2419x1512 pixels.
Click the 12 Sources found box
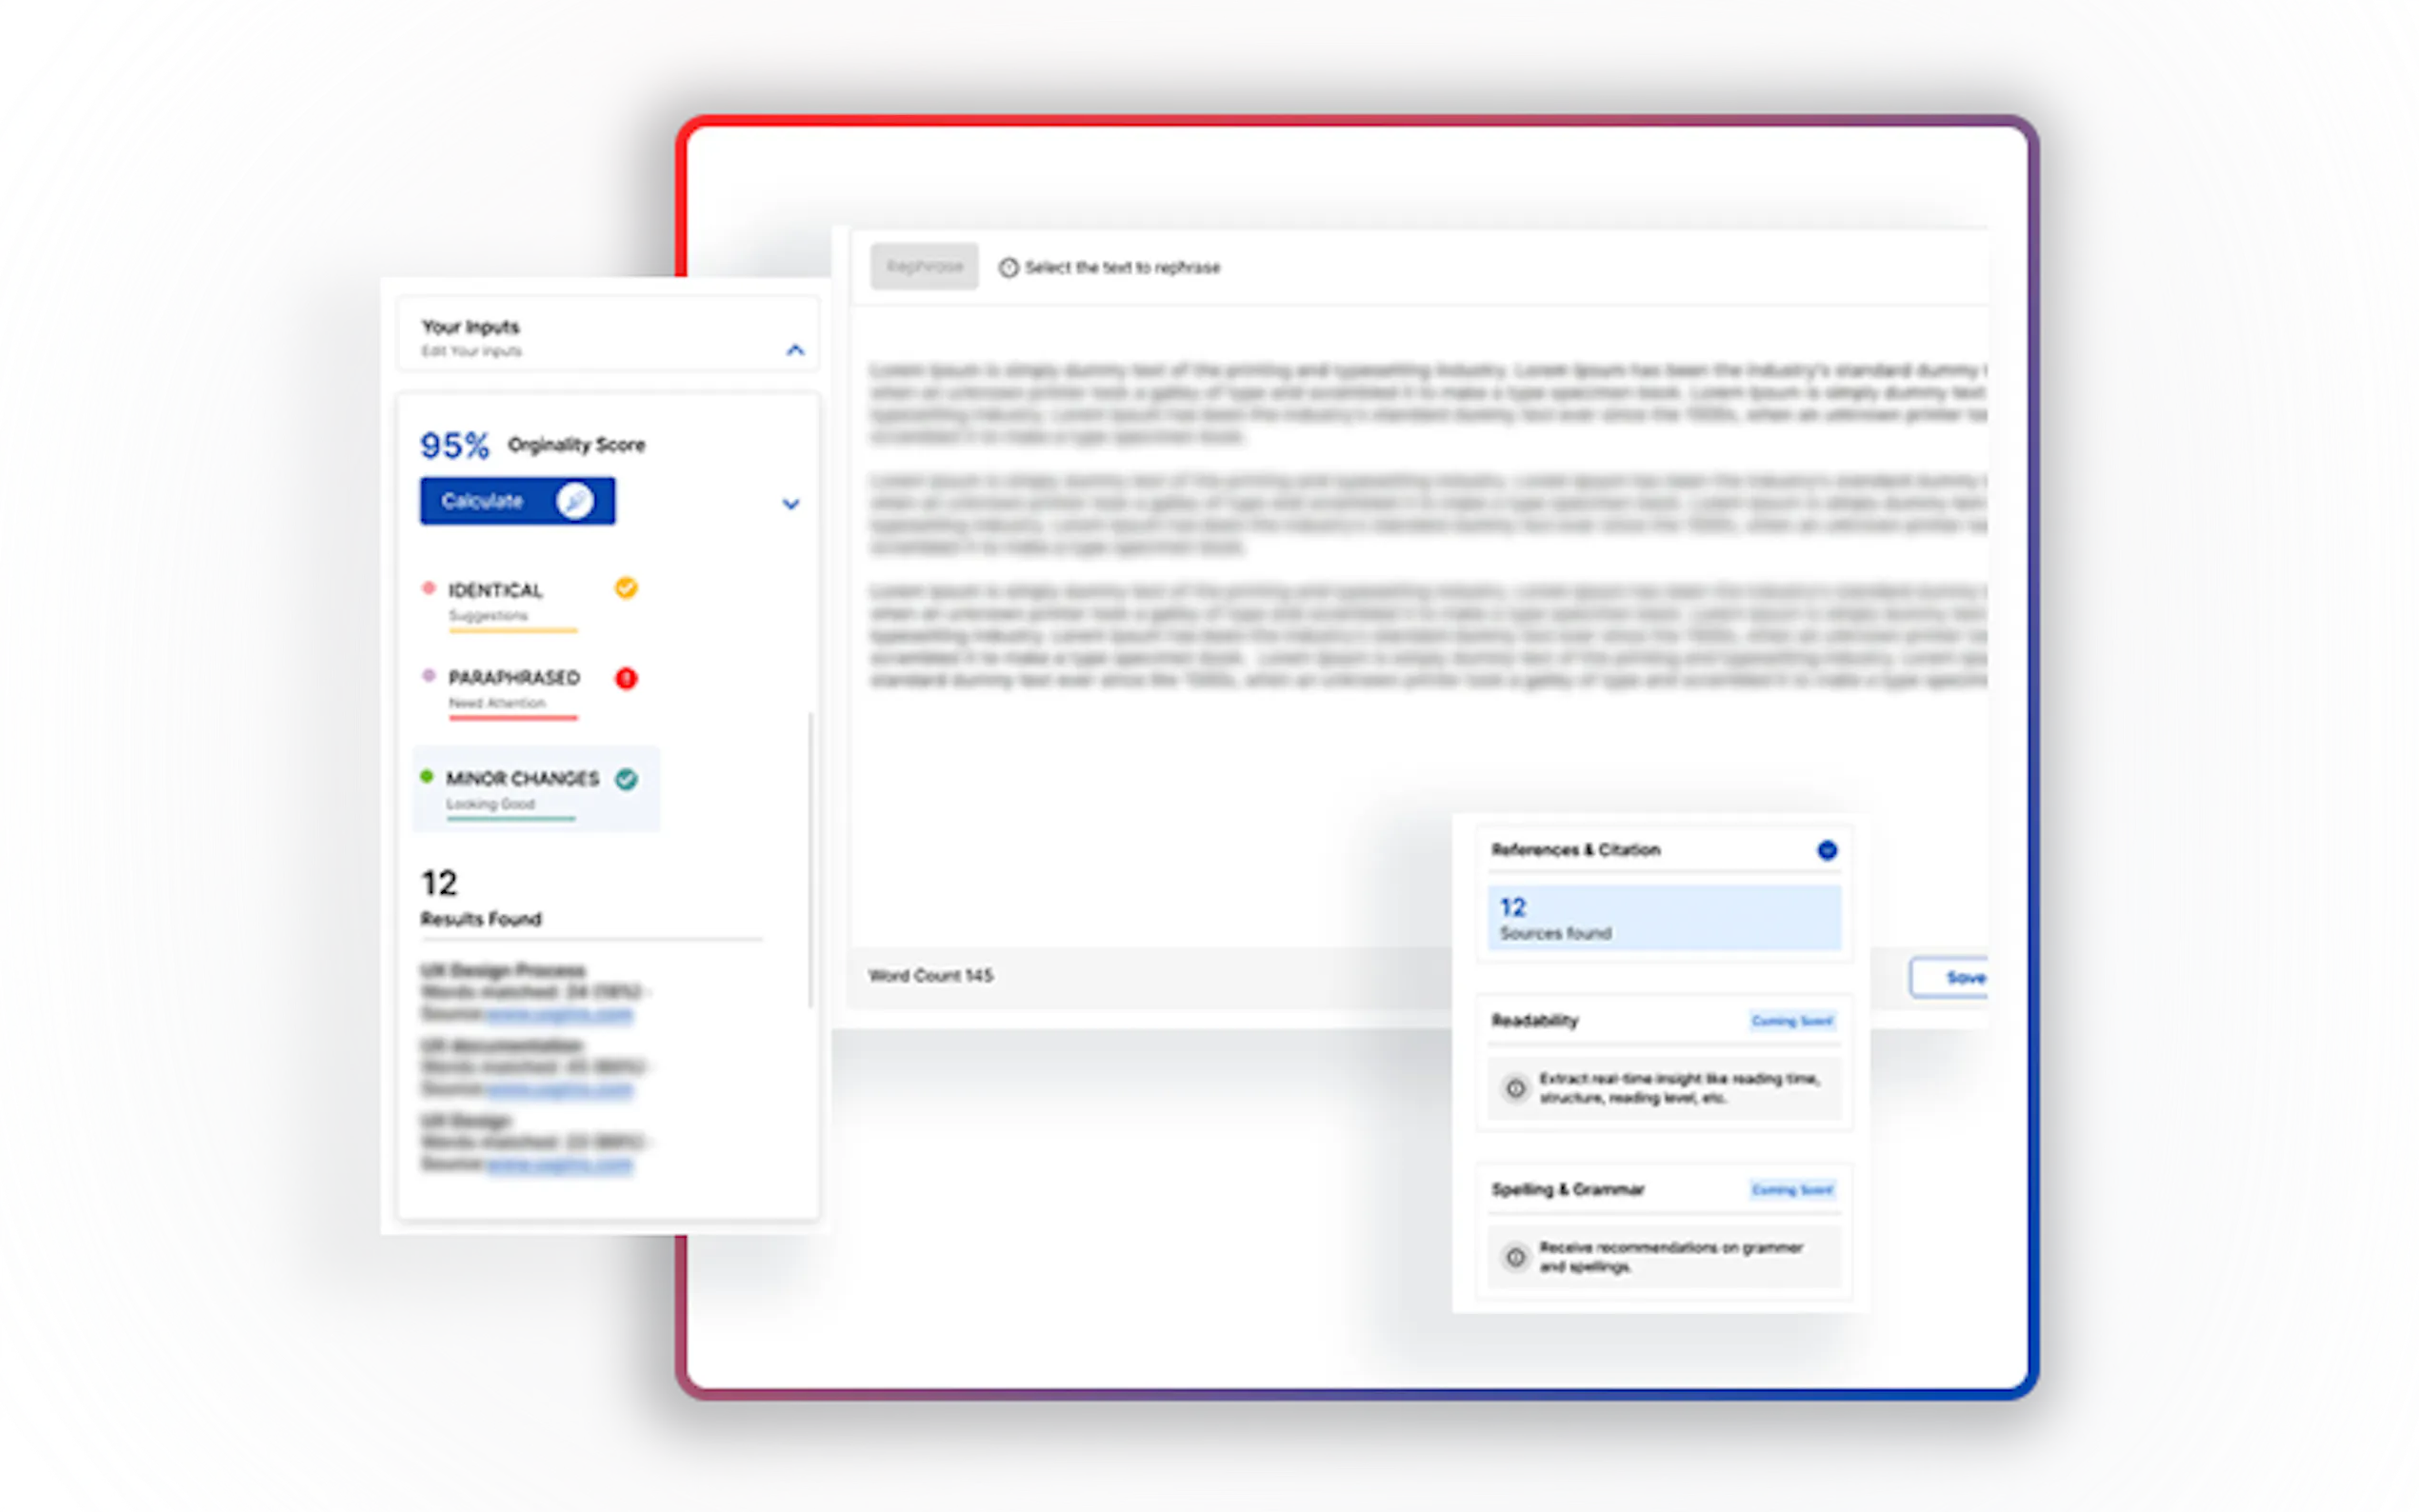point(1663,918)
